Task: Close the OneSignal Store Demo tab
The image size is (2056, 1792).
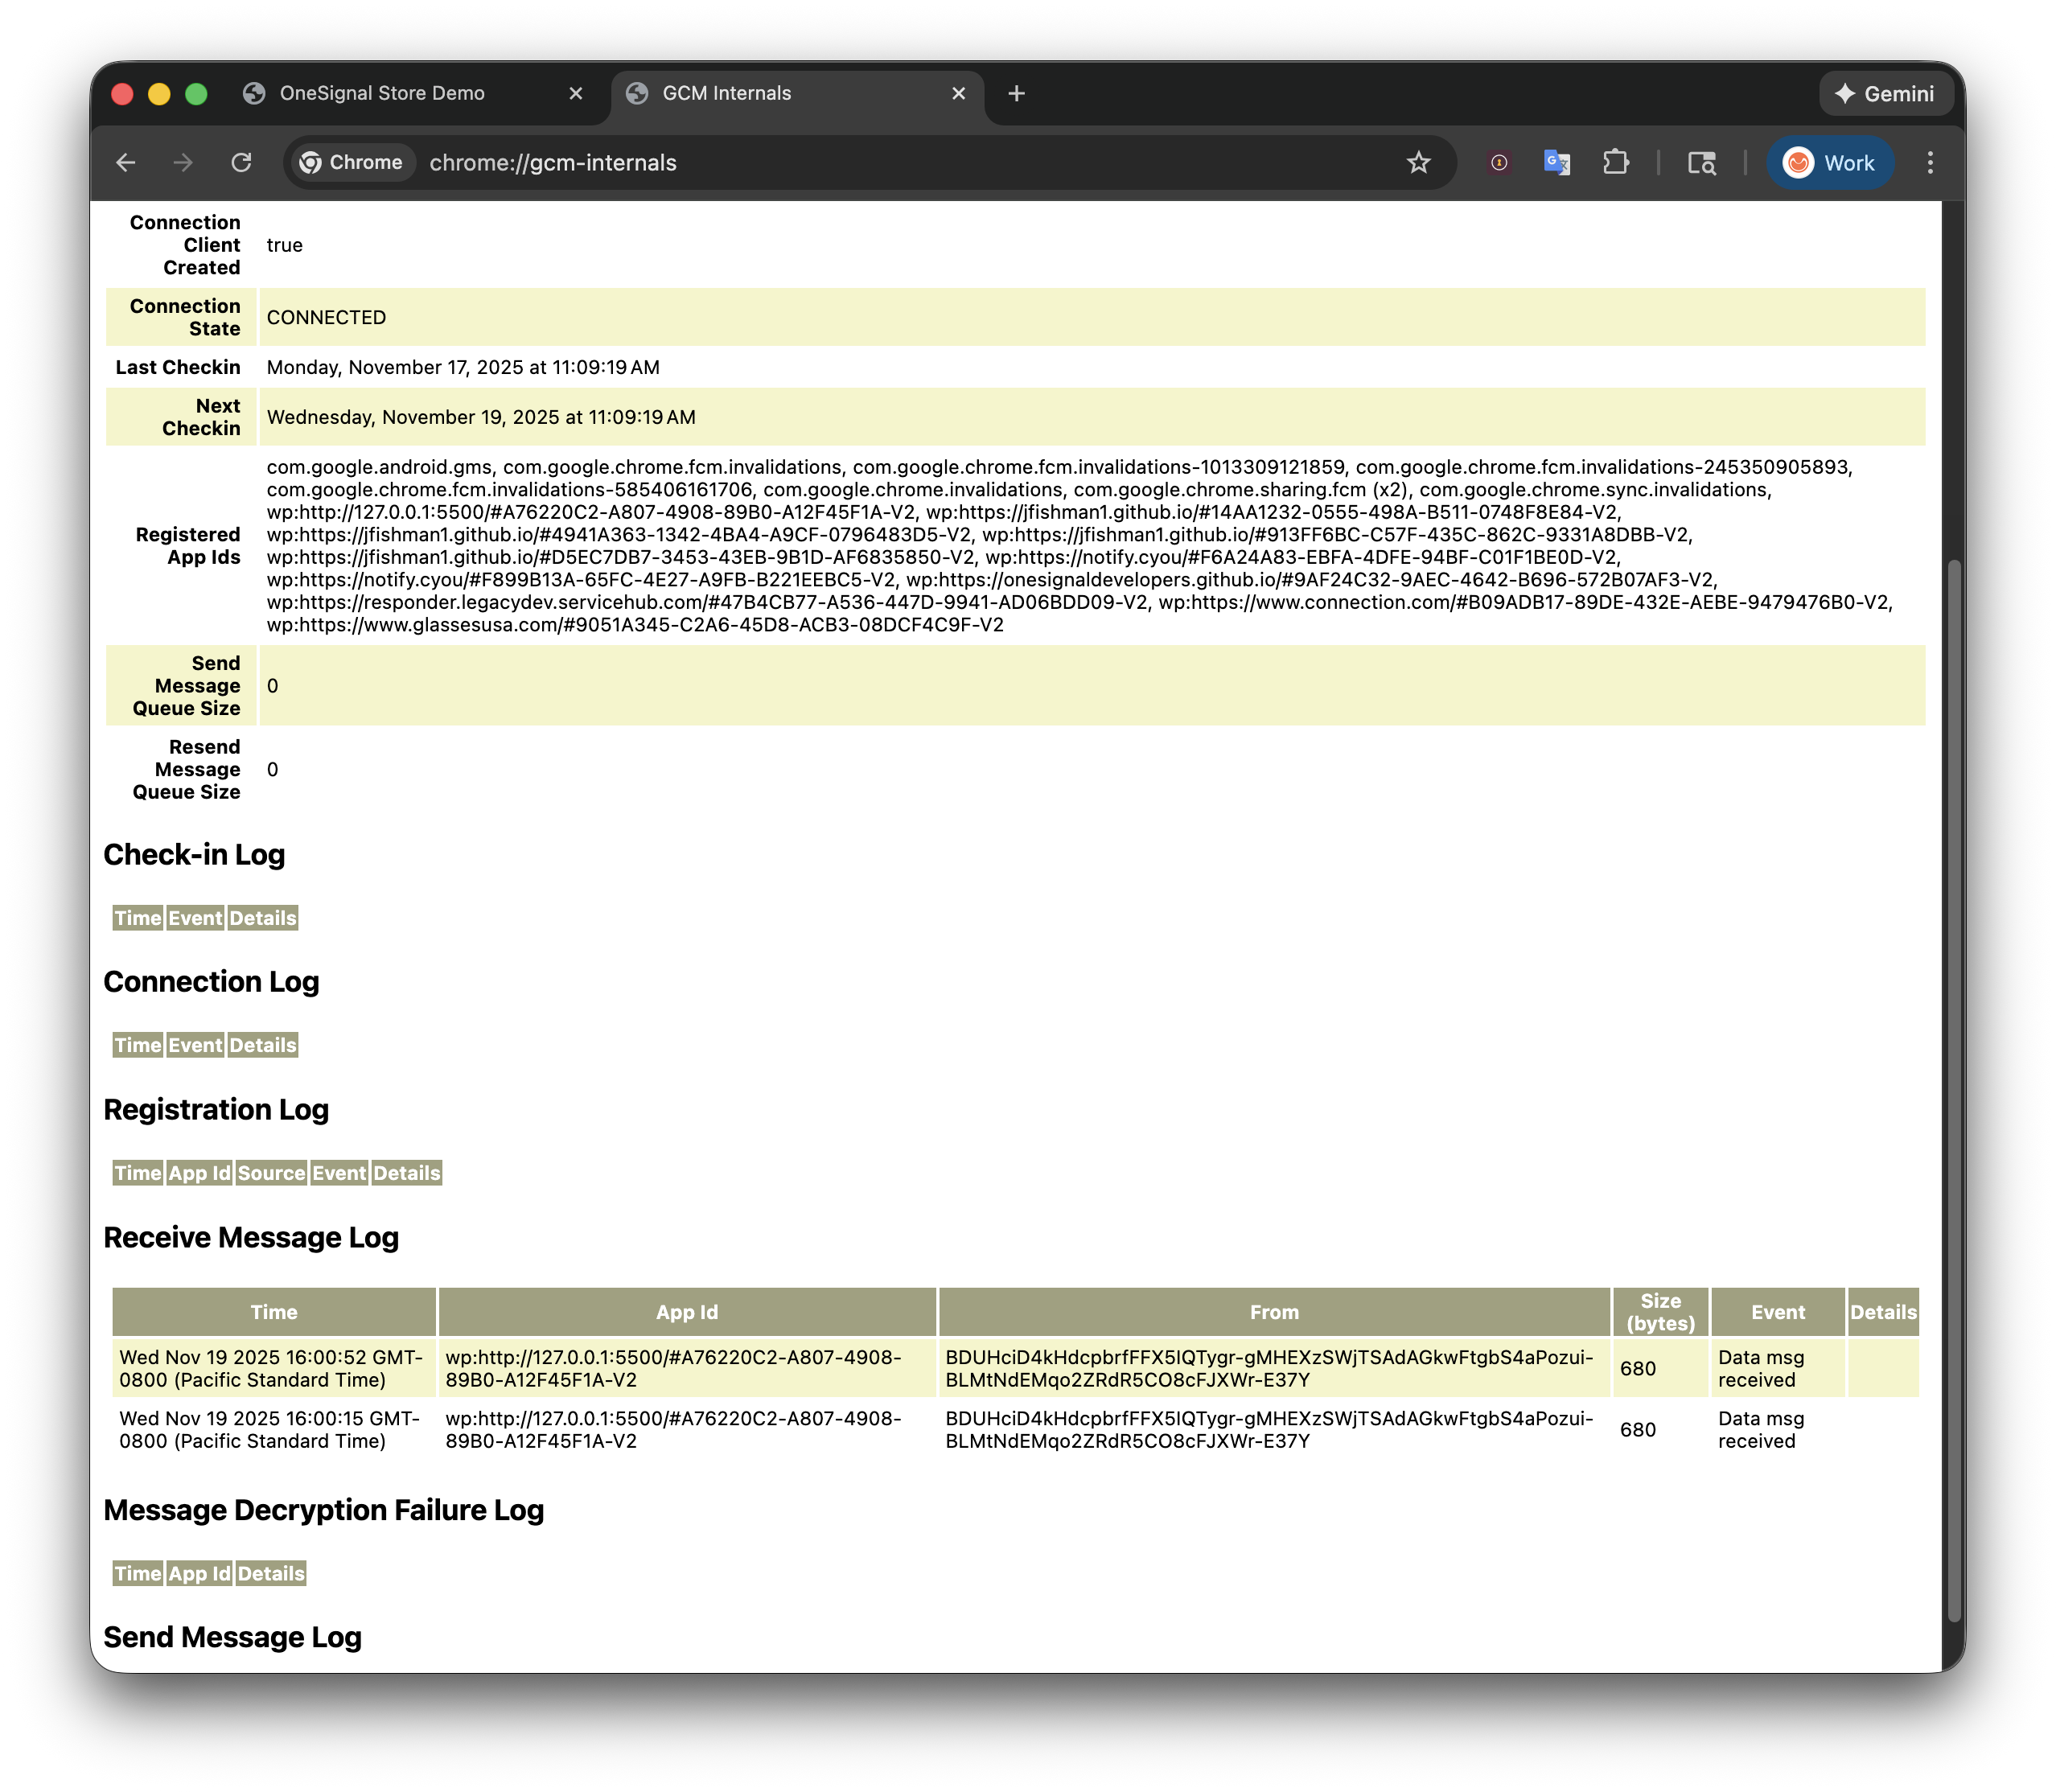Action: 575,93
